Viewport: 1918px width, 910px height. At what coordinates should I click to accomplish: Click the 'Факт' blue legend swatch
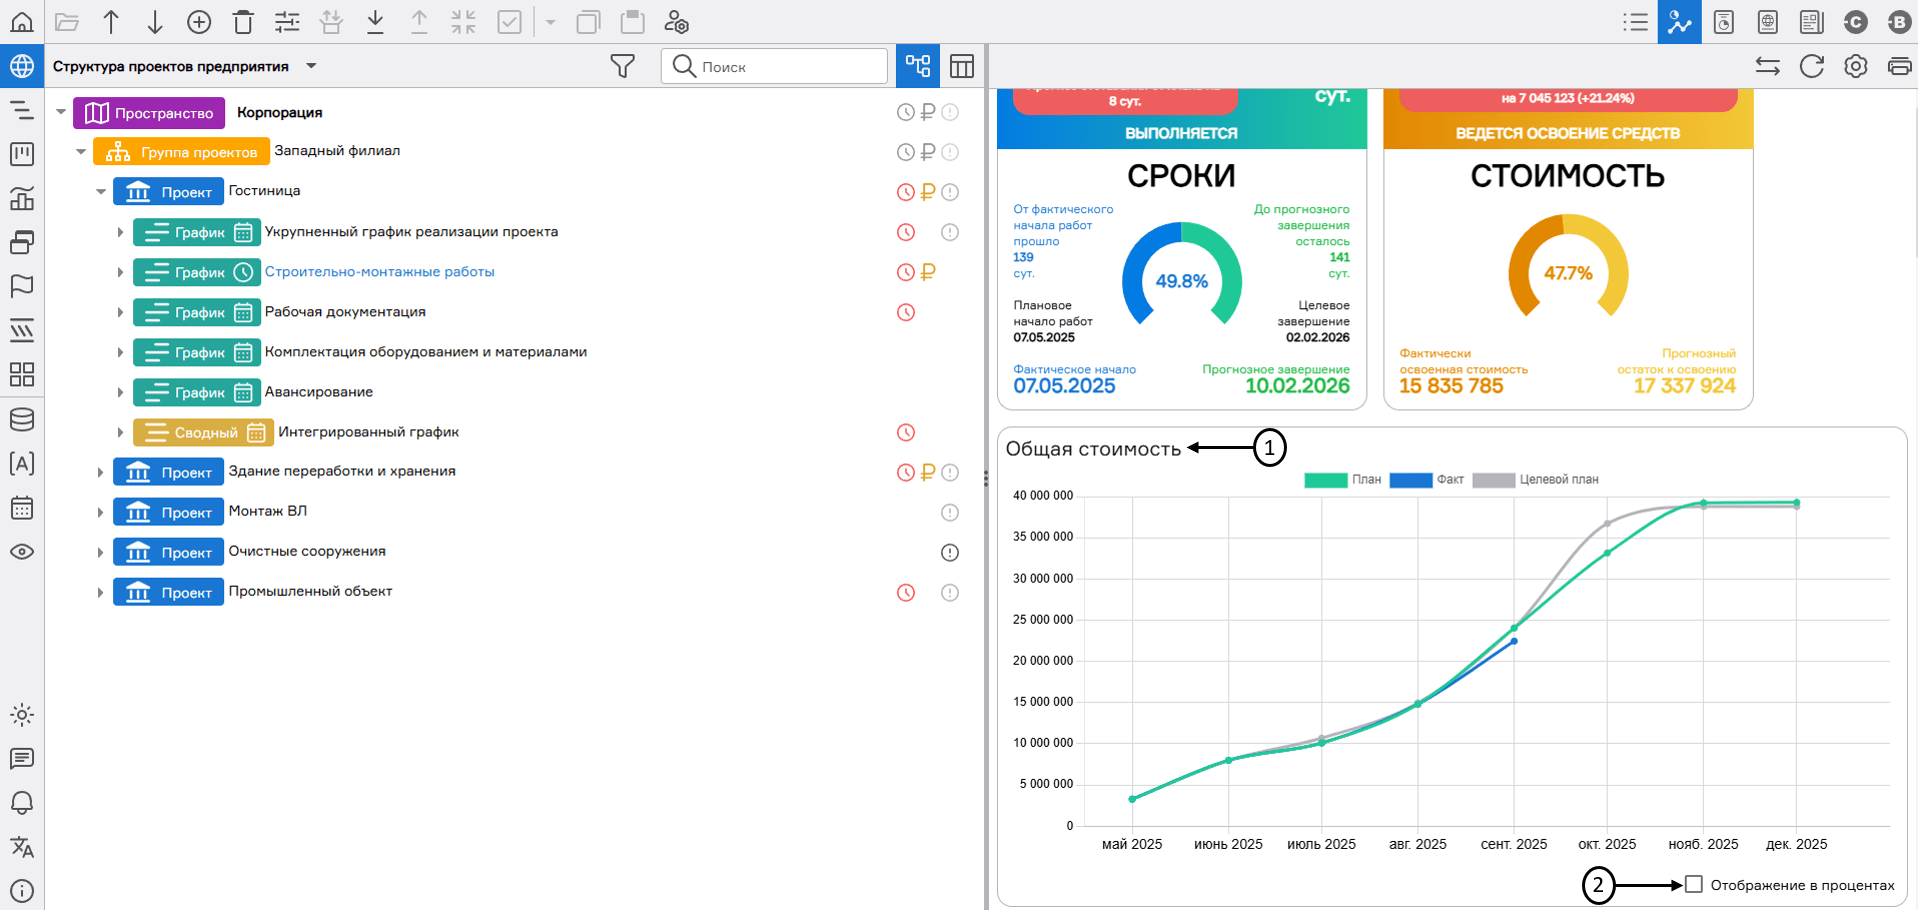click(x=1410, y=480)
